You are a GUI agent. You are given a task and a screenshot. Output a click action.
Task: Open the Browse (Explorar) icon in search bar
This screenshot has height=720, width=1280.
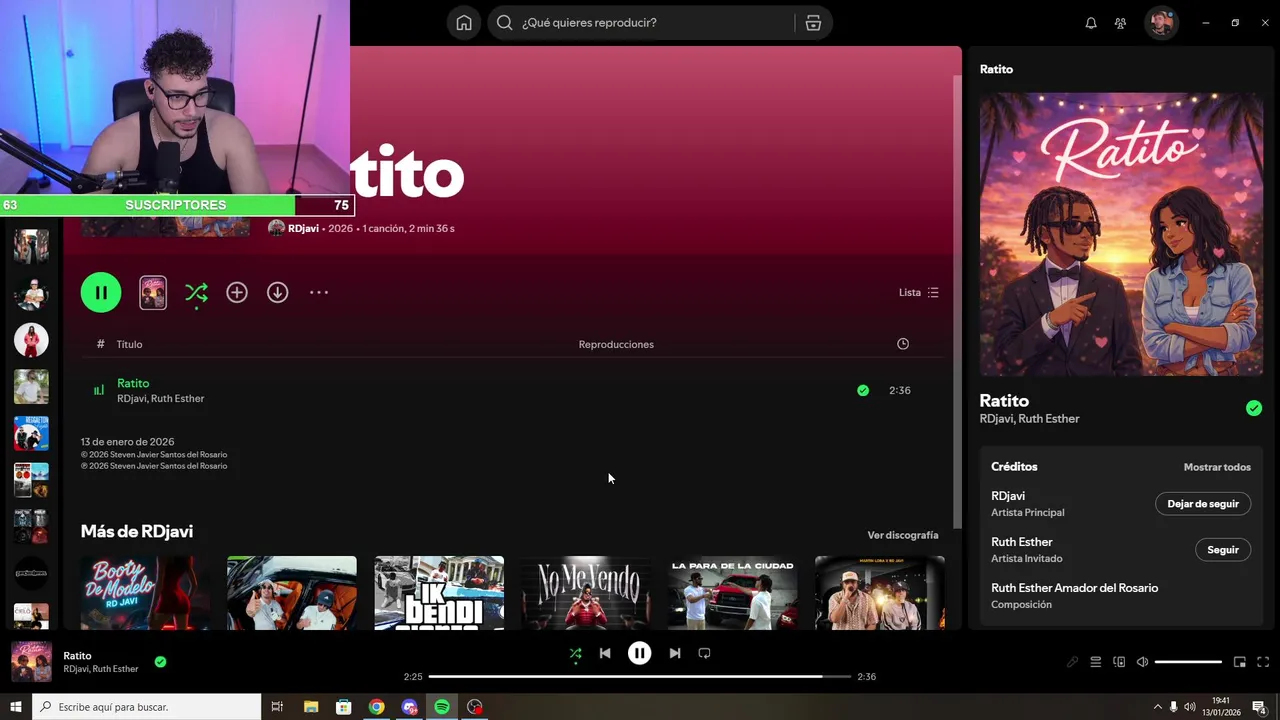(813, 23)
